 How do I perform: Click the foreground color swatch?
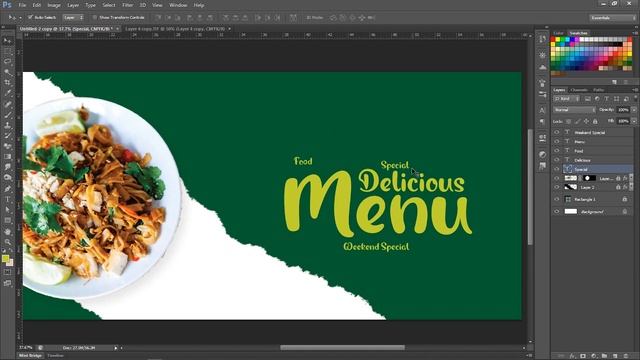click(x=5, y=259)
